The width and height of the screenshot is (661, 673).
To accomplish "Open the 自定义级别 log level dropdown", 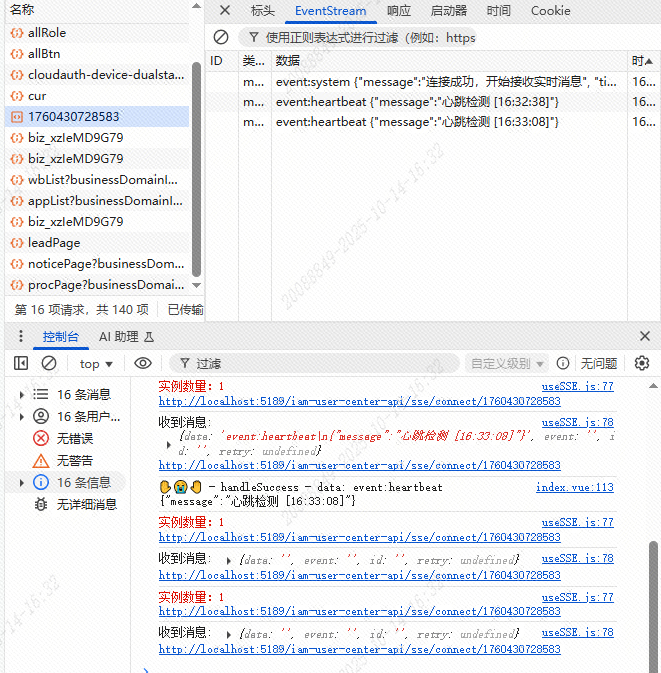I will point(508,364).
